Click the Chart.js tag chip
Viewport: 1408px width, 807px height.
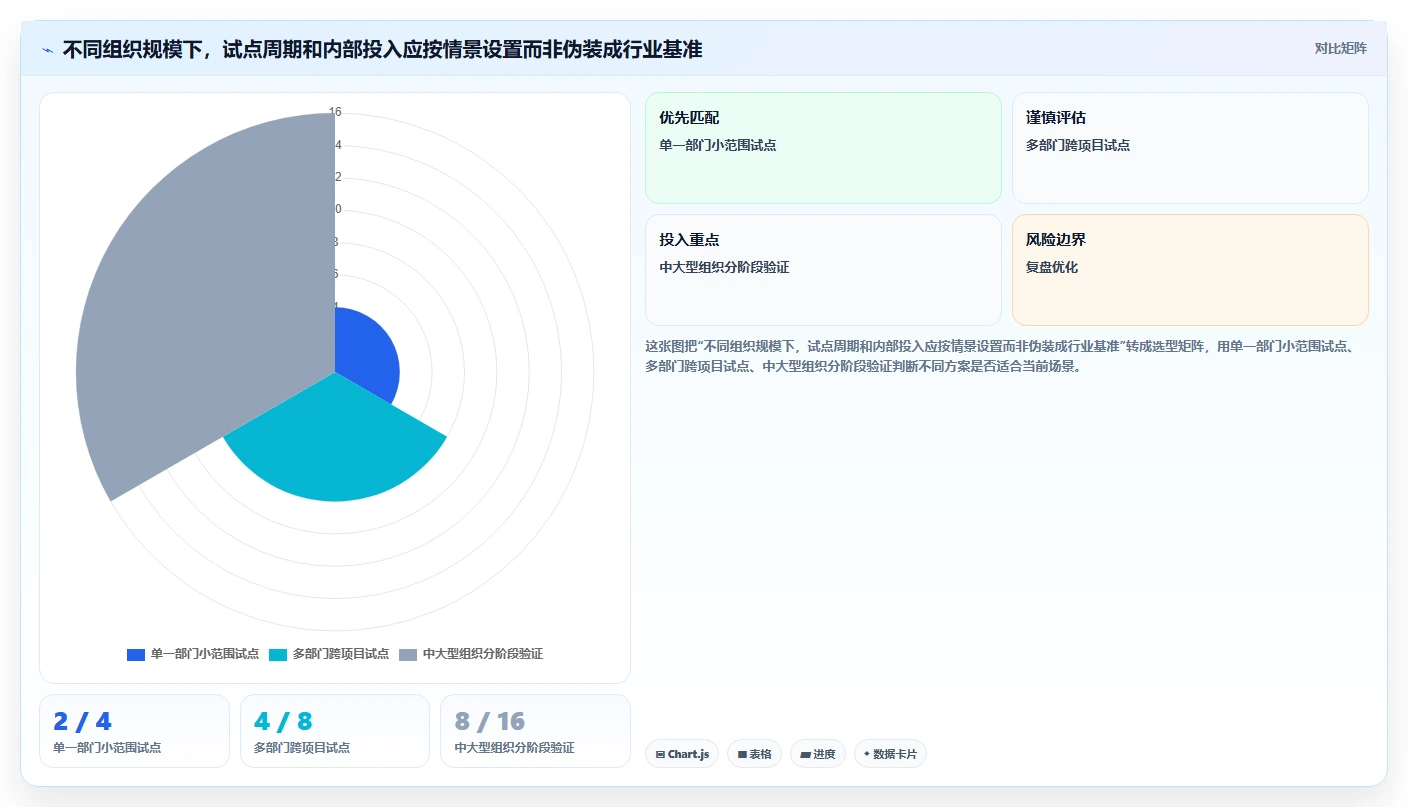pos(682,754)
